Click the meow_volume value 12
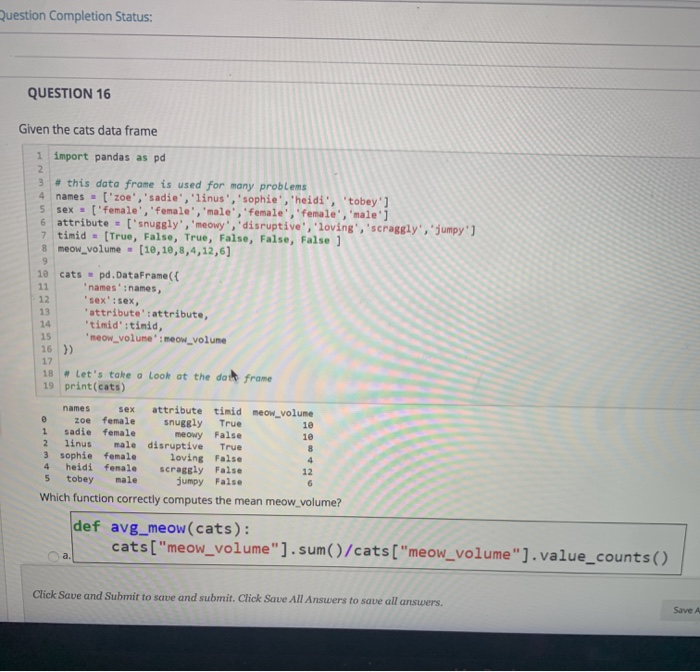The image size is (700, 672). pyautogui.click(x=308, y=472)
